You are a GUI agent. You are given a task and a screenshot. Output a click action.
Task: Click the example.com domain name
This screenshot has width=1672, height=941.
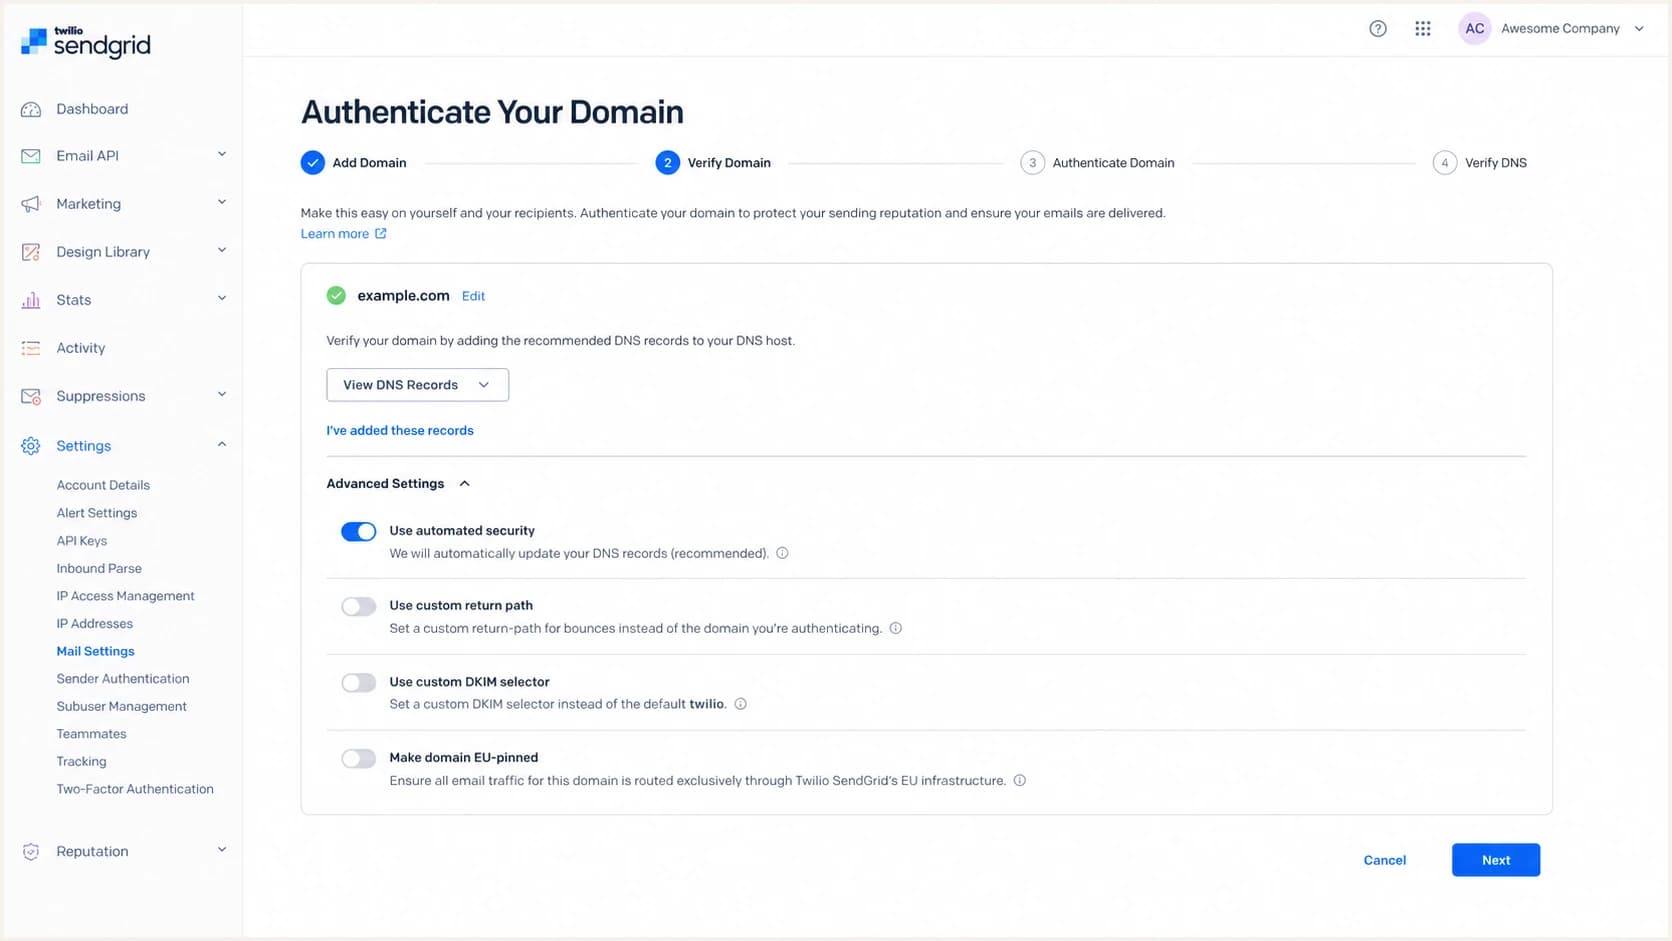click(404, 296)
